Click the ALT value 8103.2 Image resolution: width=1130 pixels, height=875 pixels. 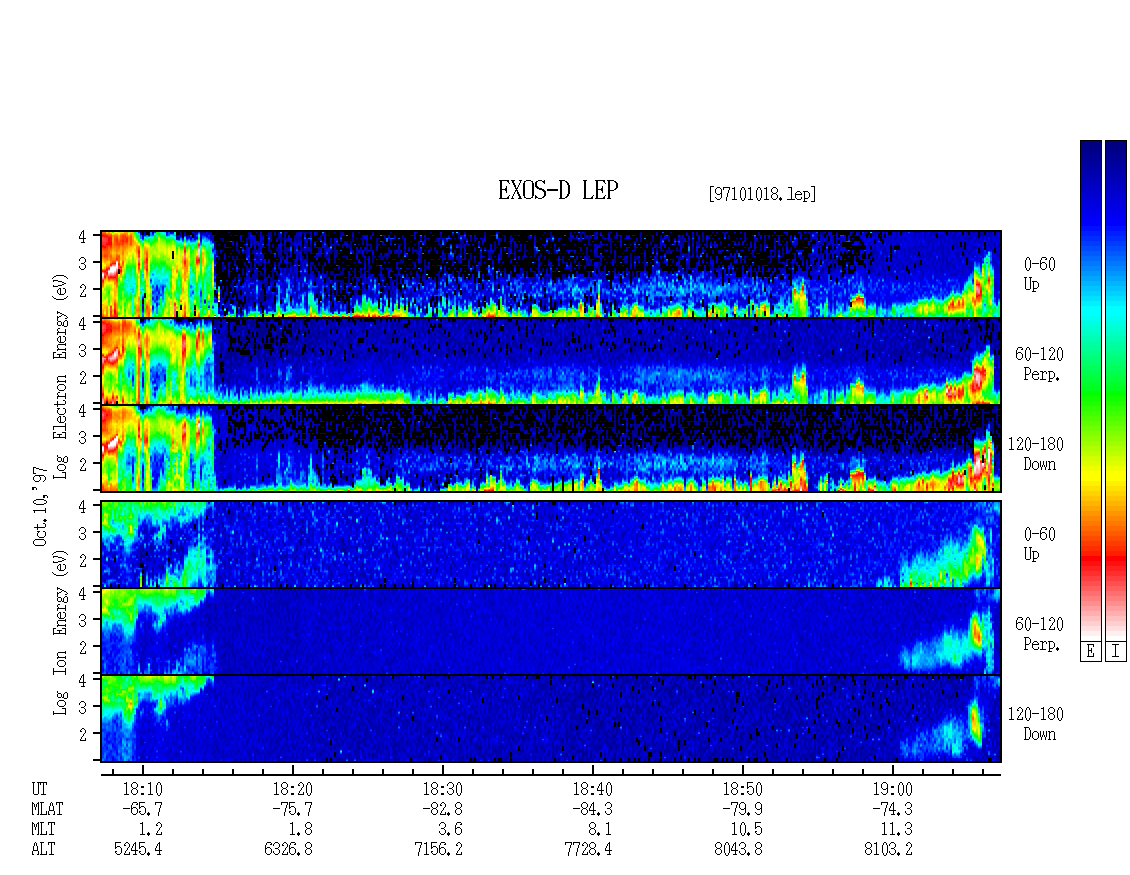pos(888,850)
